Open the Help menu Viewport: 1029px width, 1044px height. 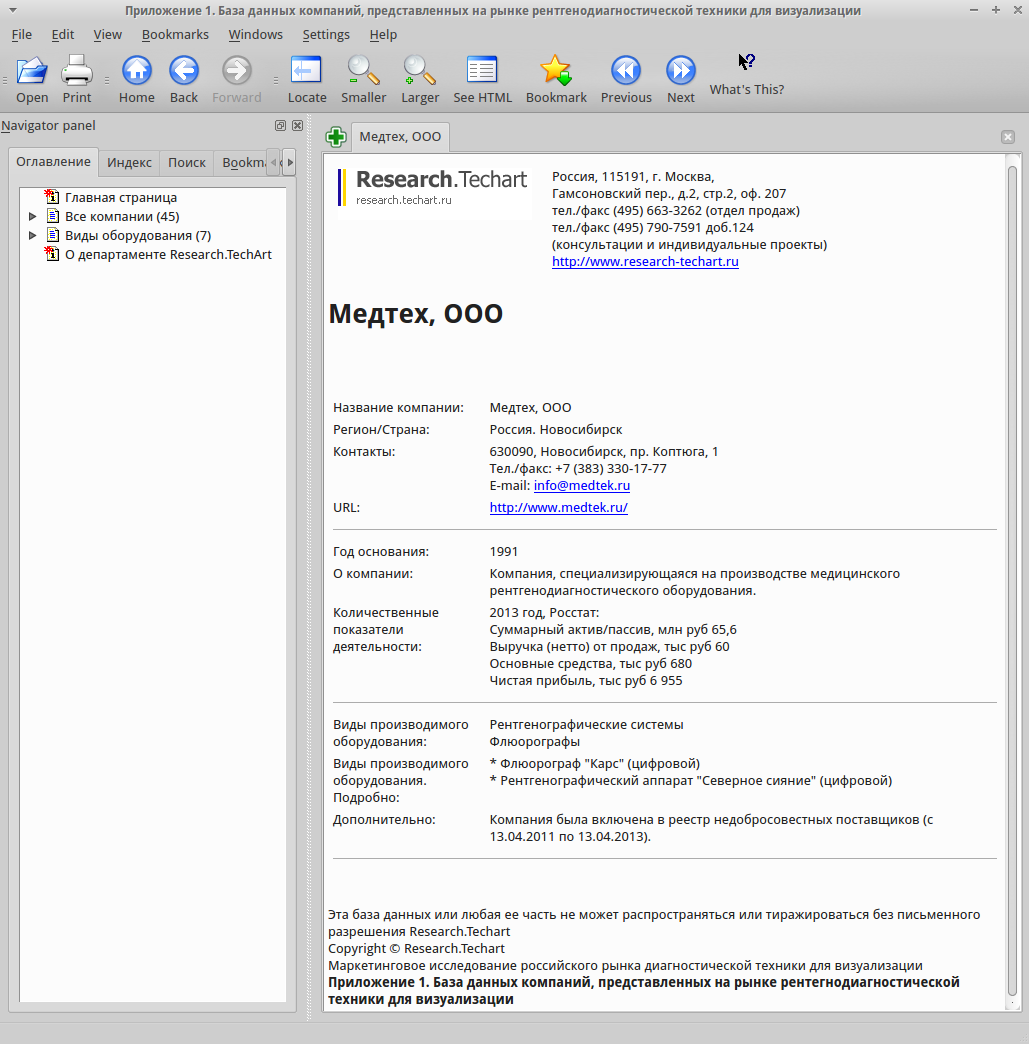point(383,35)
